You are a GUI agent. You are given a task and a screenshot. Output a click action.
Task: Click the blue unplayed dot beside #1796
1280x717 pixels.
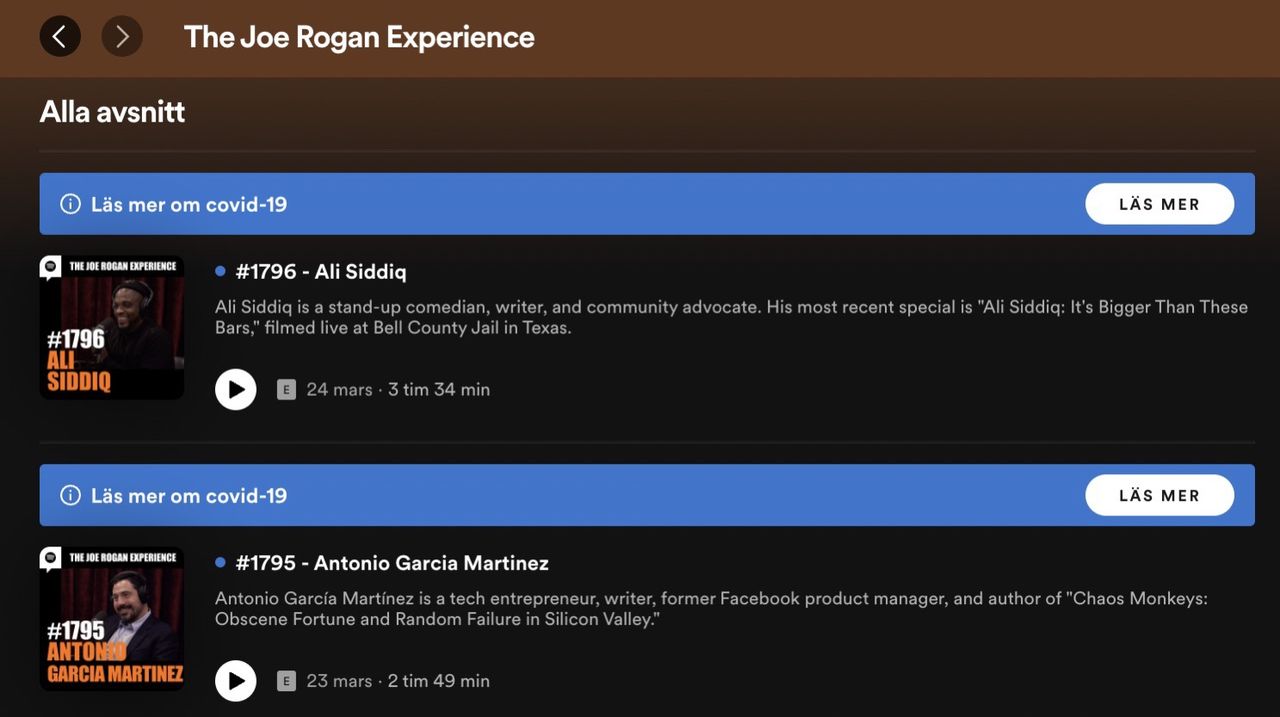pyautogui.click(x=220, y=271)
